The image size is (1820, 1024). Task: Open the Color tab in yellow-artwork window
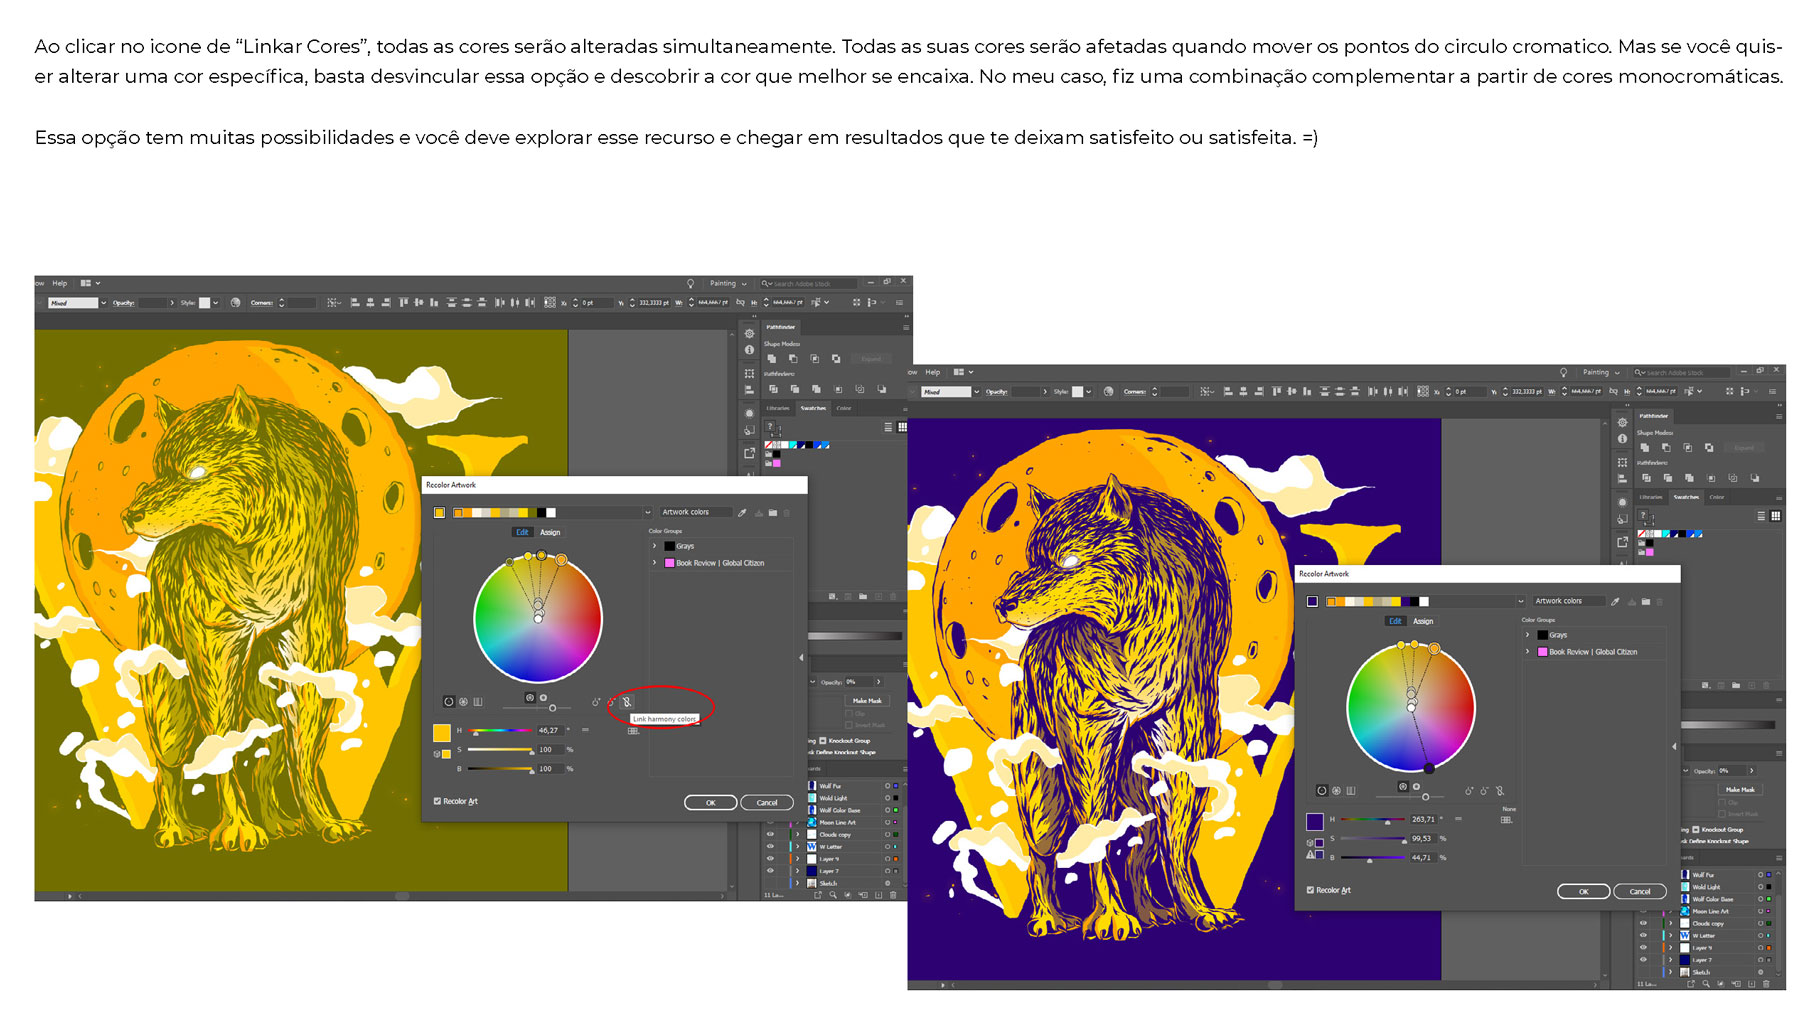tap(844, 408)
